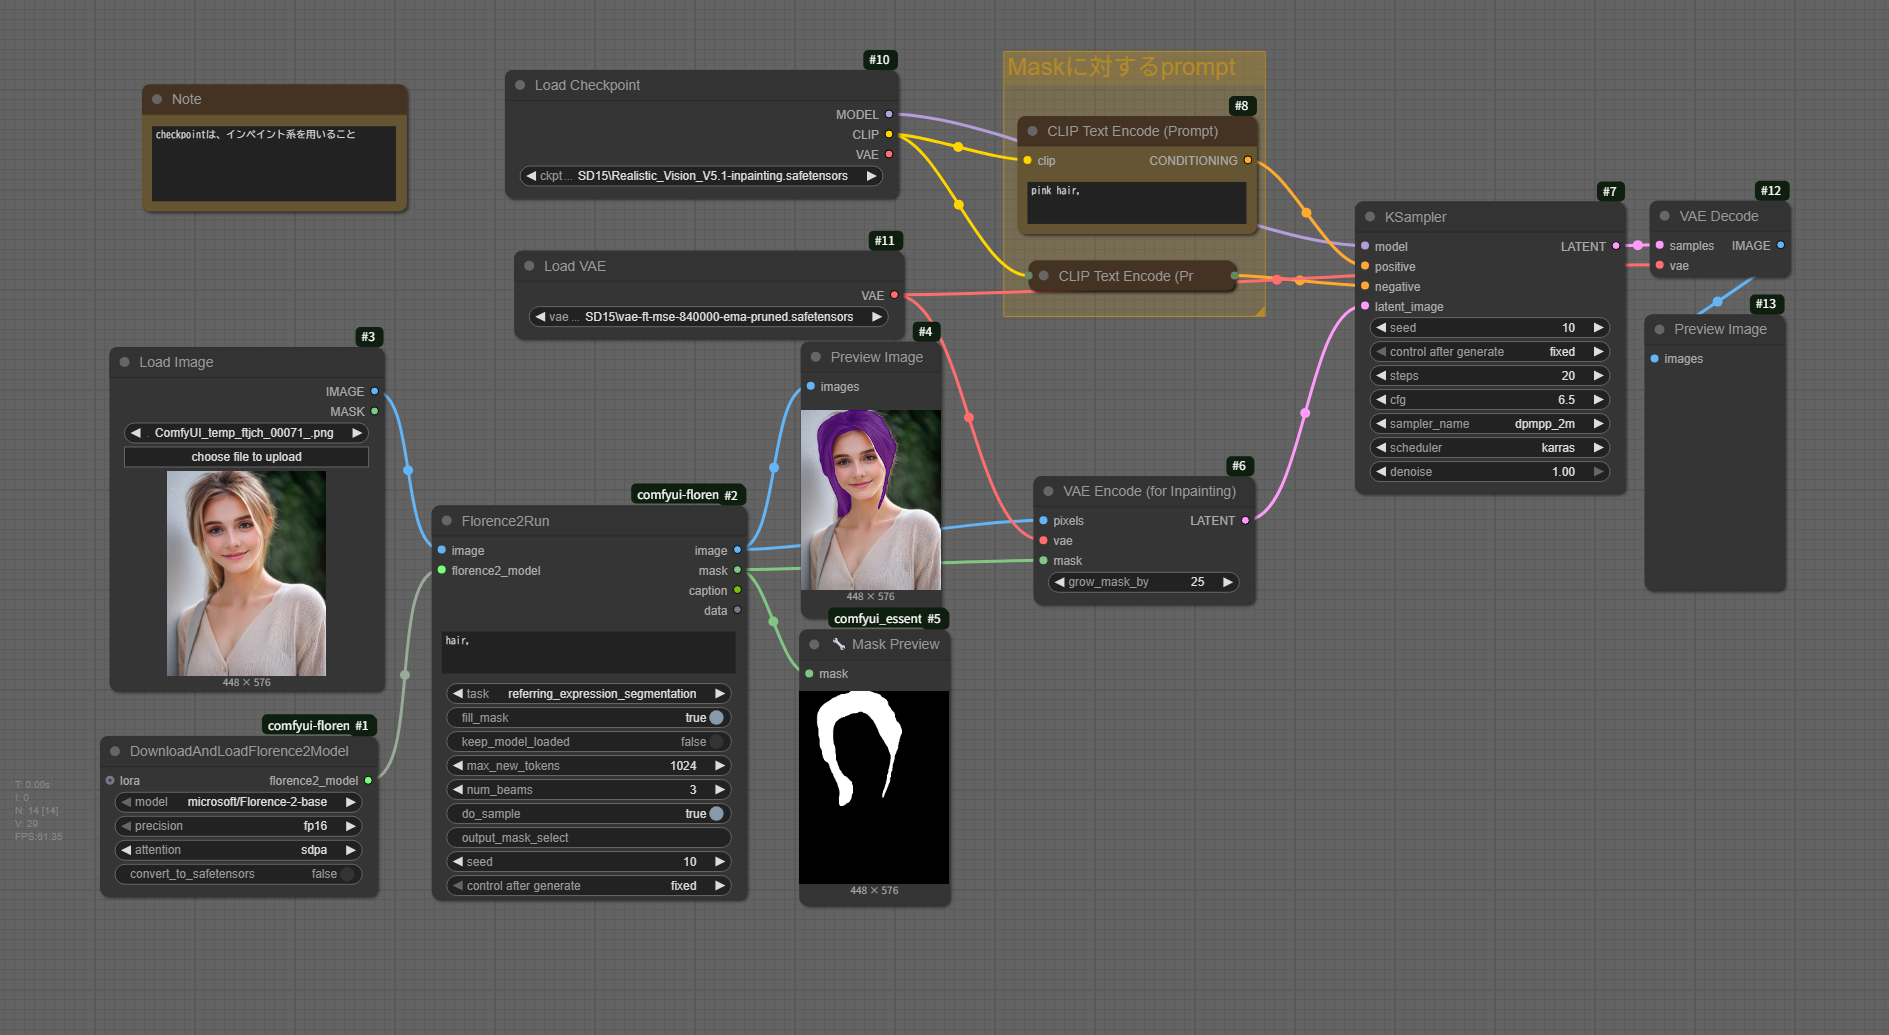
Task: Collapse the Load Checkpoint node via its dot
Action: 520,85
